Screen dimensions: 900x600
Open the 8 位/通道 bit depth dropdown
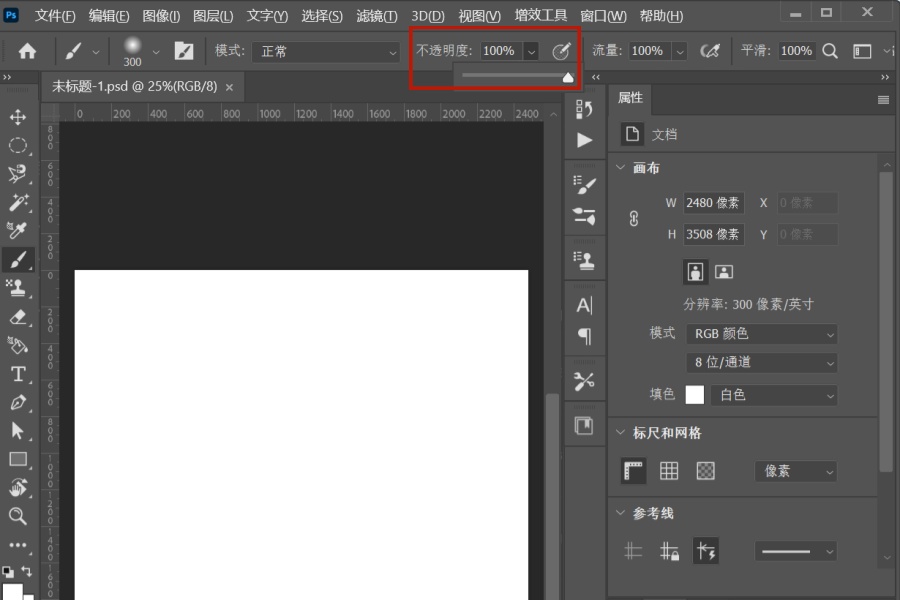(x=762, y=362)
